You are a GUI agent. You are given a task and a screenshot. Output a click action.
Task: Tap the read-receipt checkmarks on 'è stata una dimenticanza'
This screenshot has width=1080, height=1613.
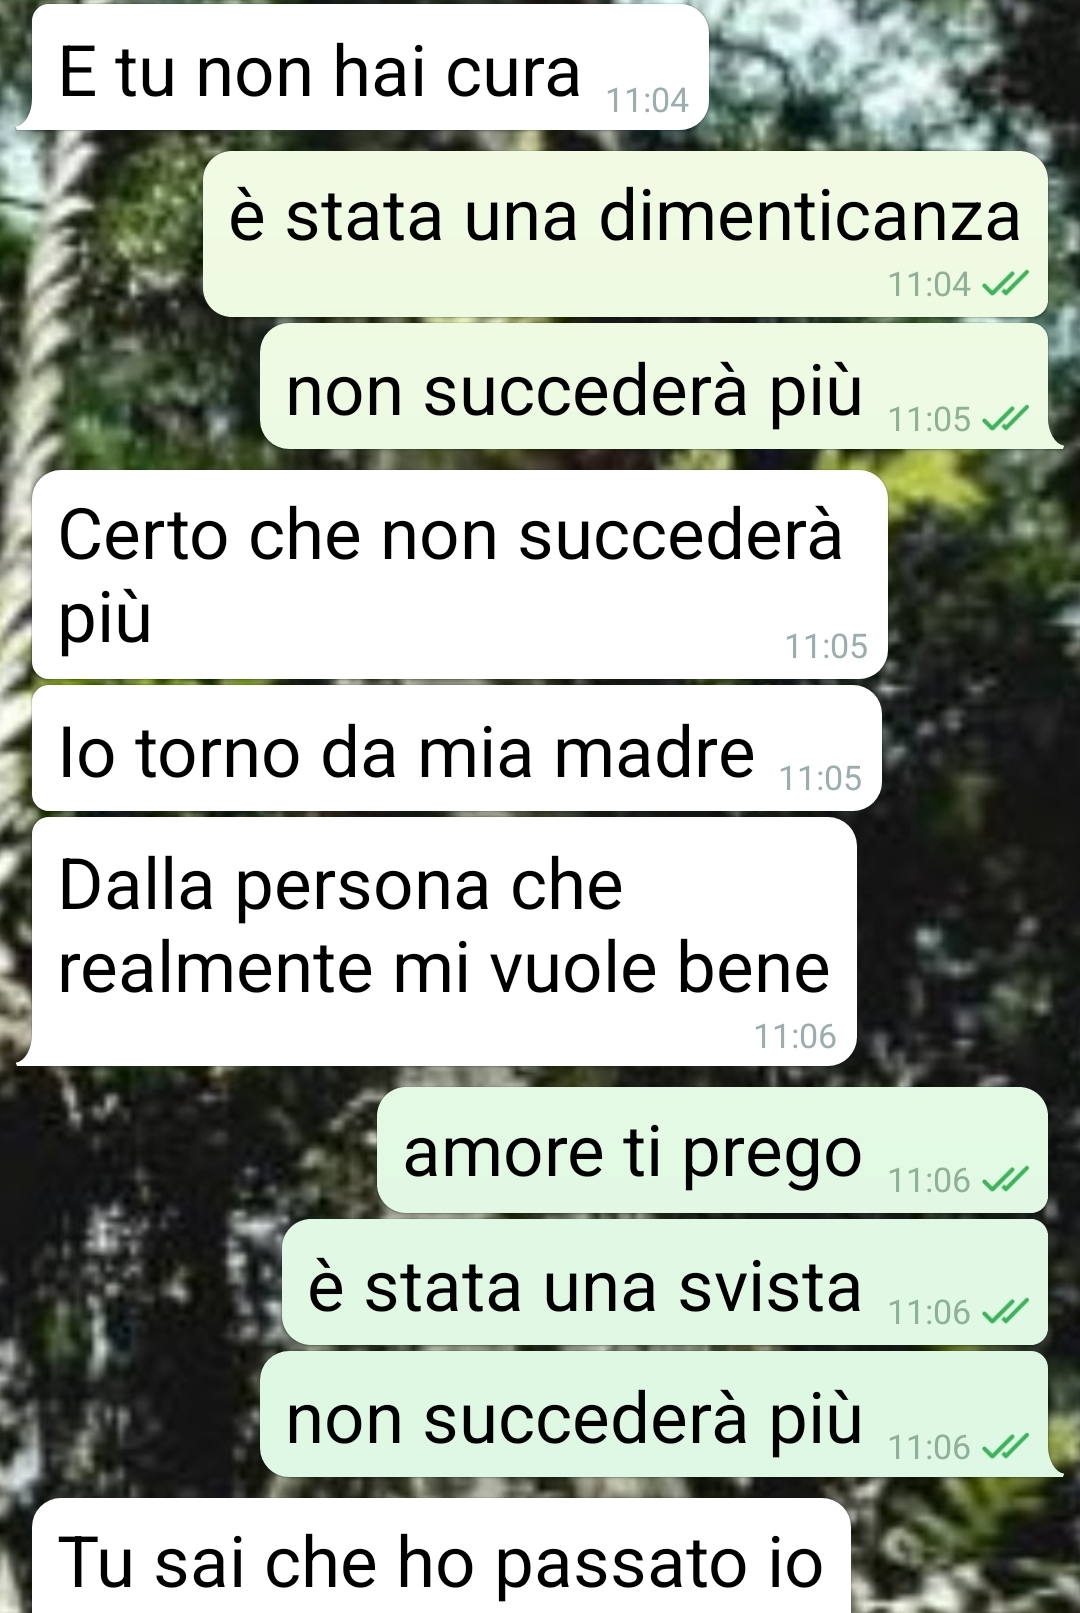point(1004,285)
